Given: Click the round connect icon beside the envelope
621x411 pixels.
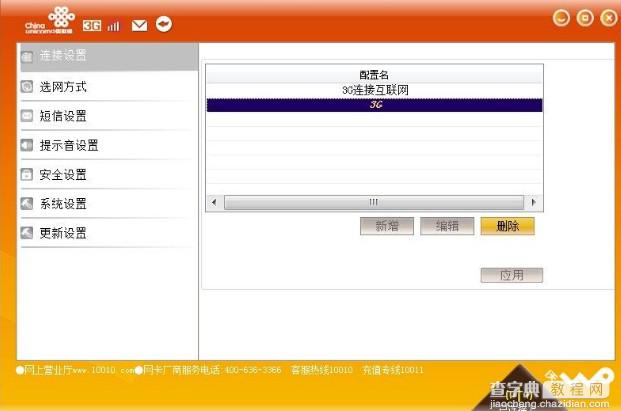Looking at the screenshot, I should 164,25.
